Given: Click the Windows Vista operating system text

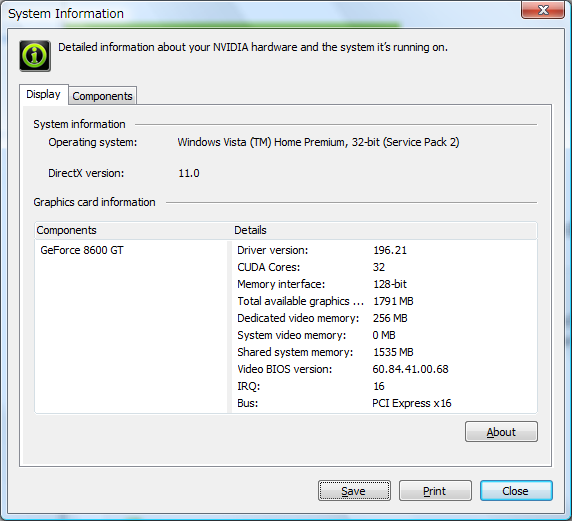Looking at the screenshot, I should (x=318, y=142).
